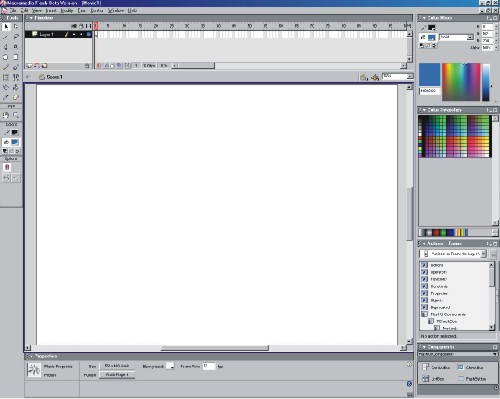Screen dimensions: 500x399
Task: Collapse the Timeline panel
Action: point(31,18)
